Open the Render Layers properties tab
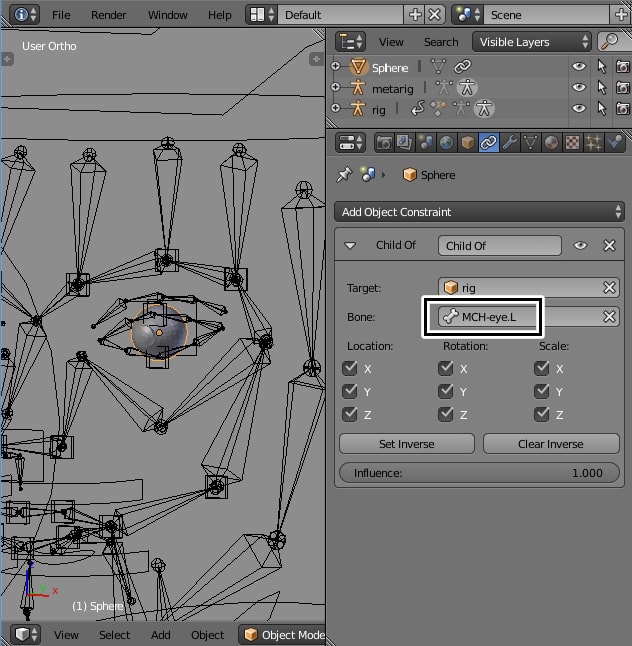Viewport: 632px width, 646px height. tap(405, 143)
